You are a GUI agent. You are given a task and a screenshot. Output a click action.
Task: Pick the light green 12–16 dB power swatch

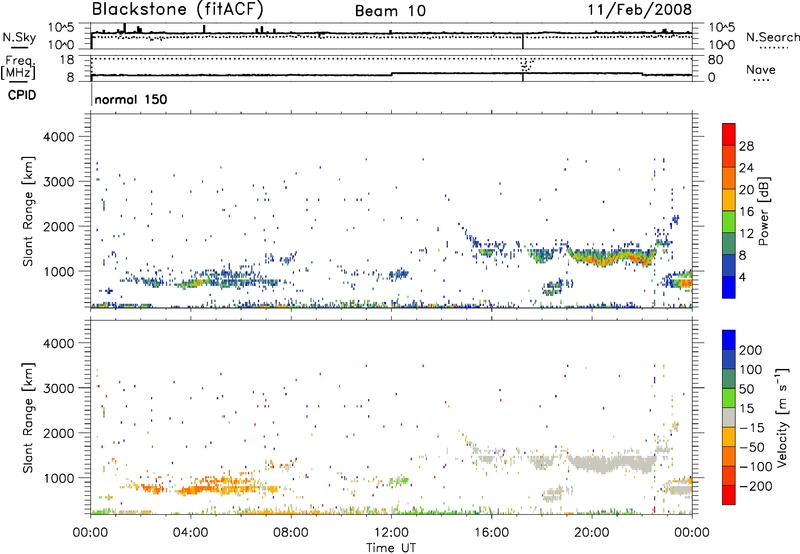pyautogui.click(x=729, y=221)
